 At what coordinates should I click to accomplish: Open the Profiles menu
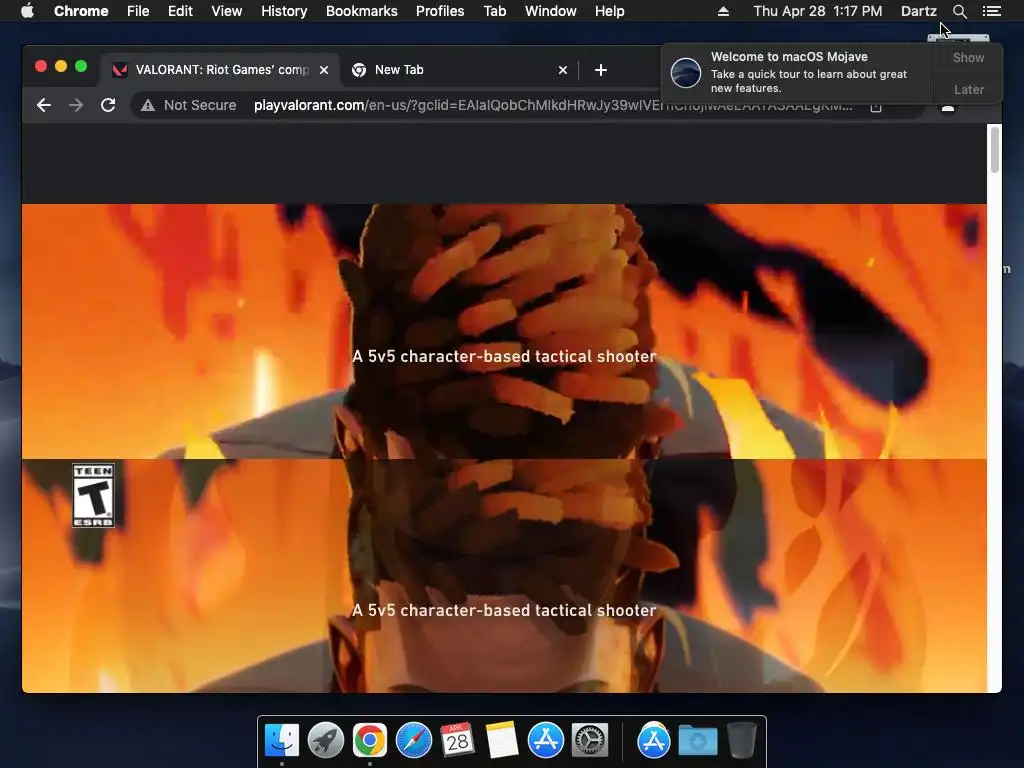coord(440,11)
